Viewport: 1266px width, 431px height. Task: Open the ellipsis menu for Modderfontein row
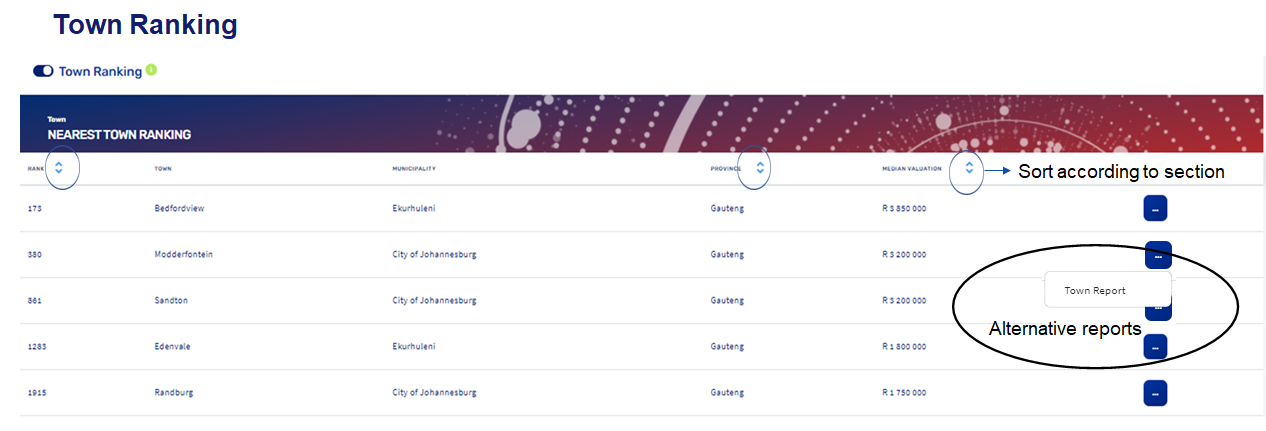[1157, 255]
